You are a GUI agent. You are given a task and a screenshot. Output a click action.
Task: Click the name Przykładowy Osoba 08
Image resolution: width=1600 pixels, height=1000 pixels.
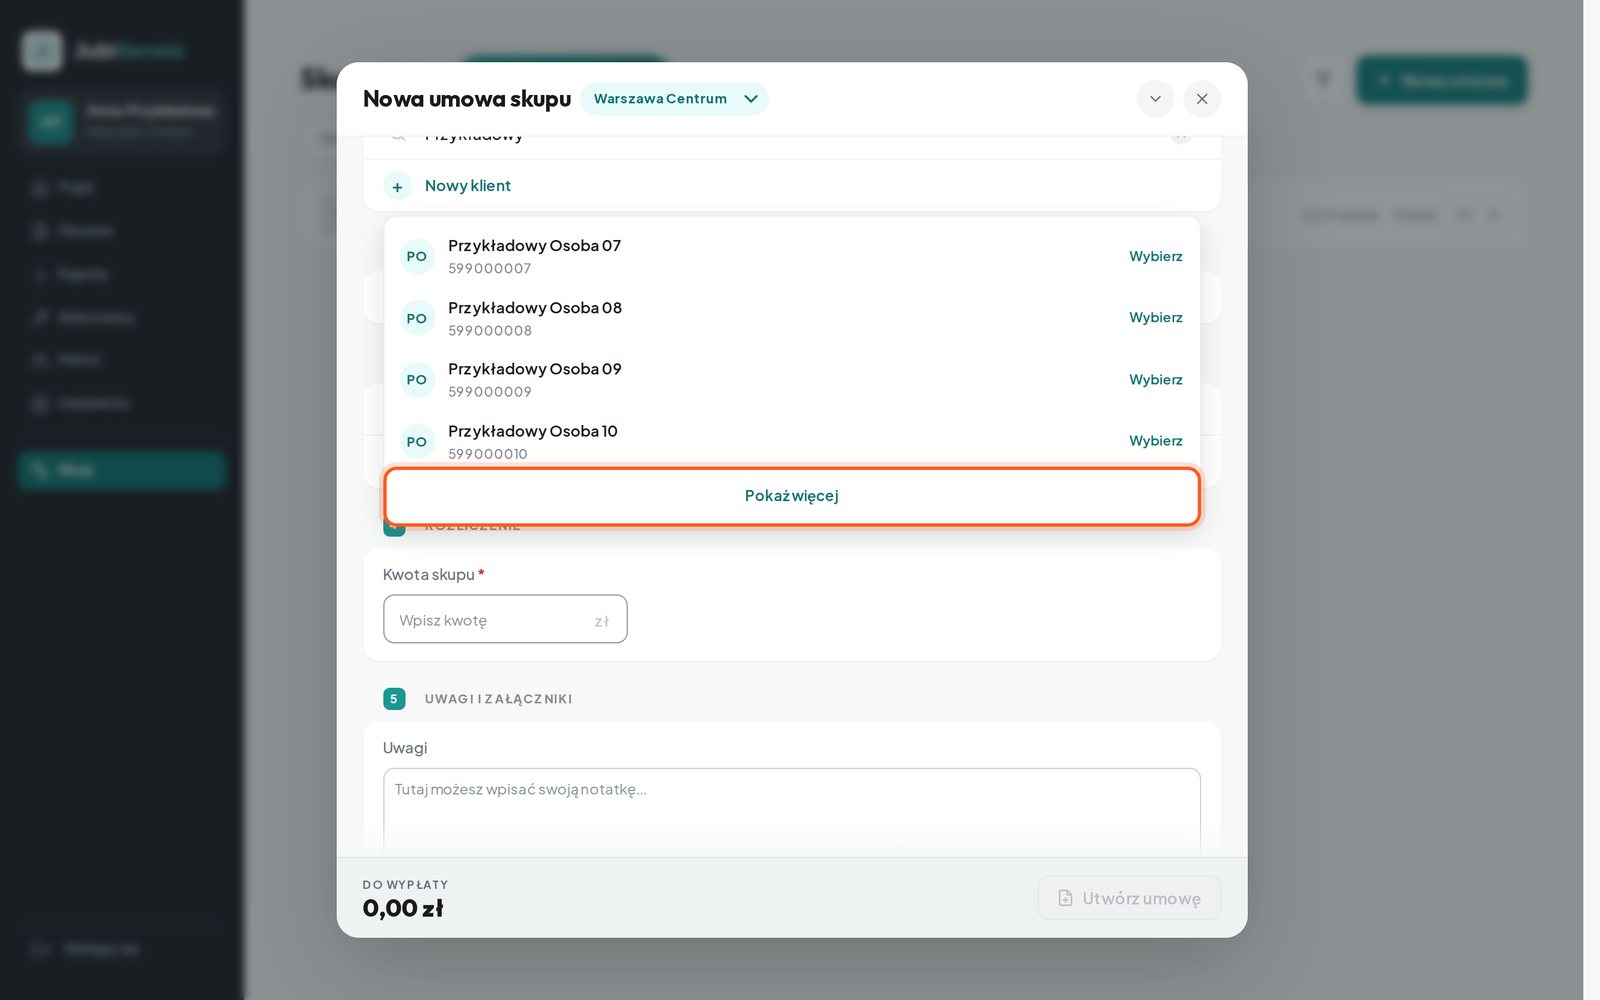pyautogui.click(x=535, y=308)
